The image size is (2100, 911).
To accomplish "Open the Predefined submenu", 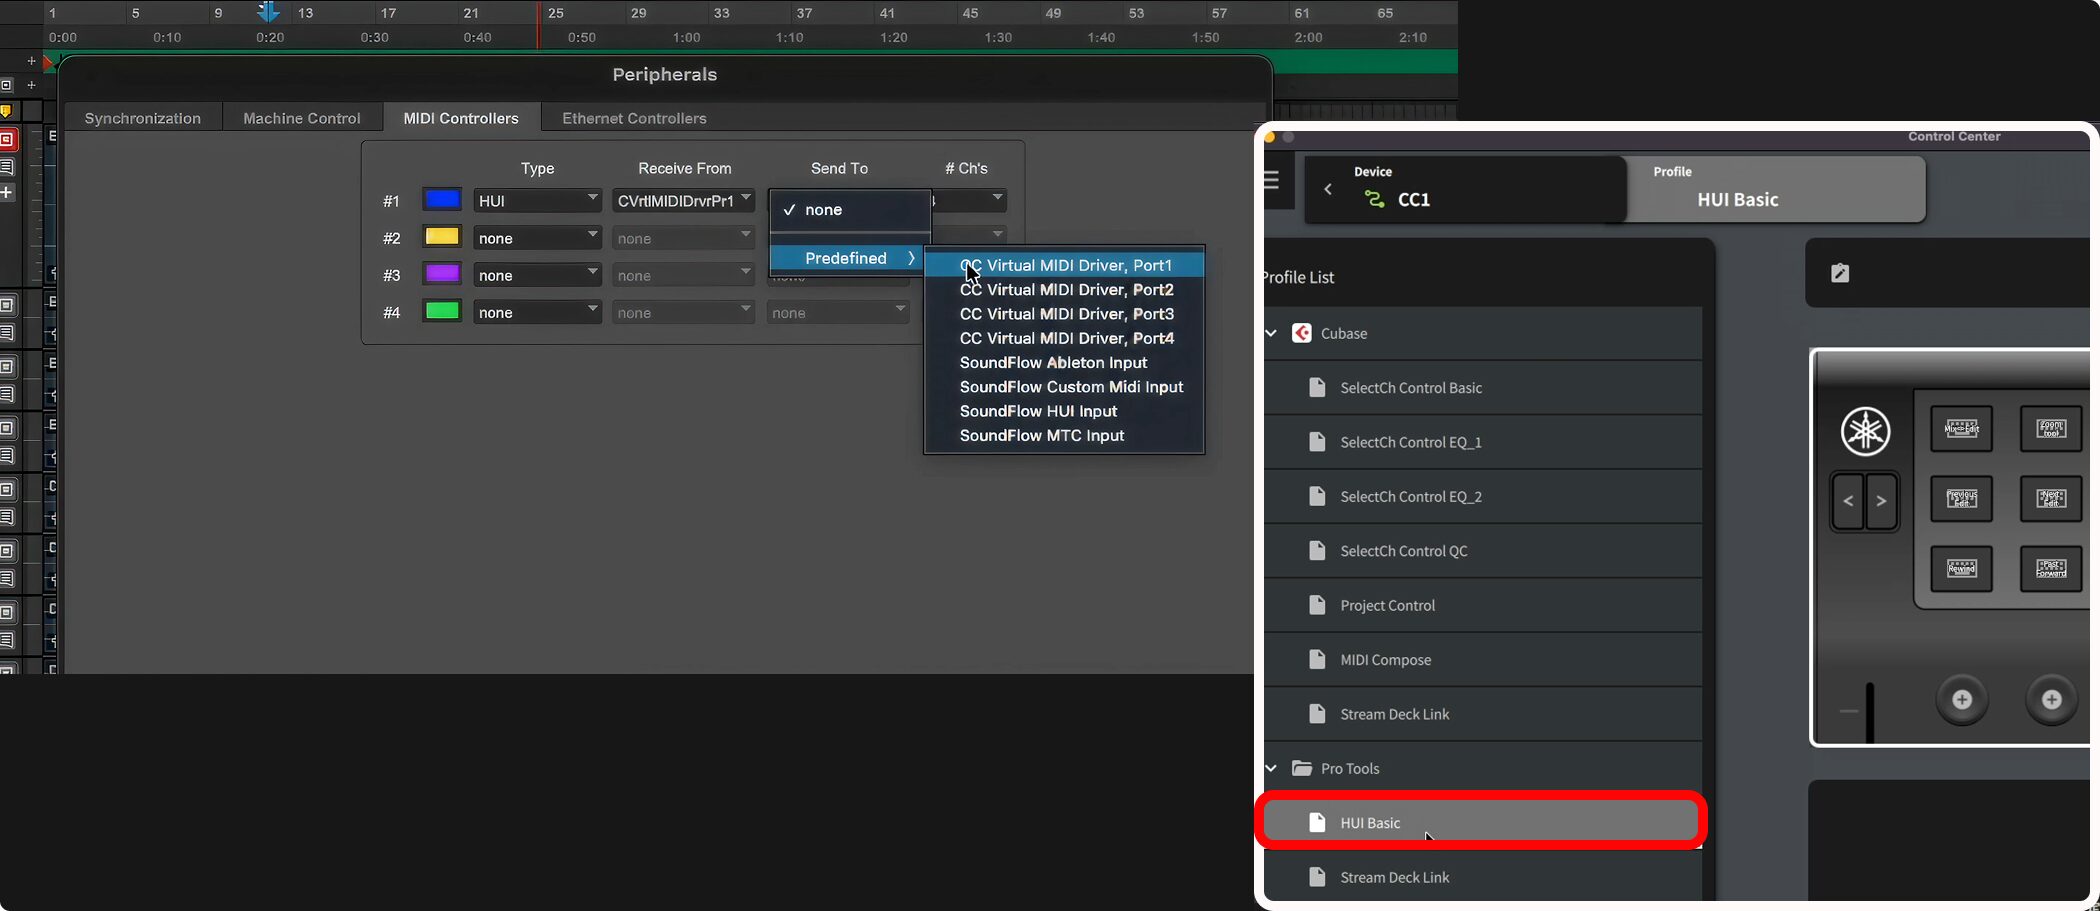I will click(x=850, y=258).
